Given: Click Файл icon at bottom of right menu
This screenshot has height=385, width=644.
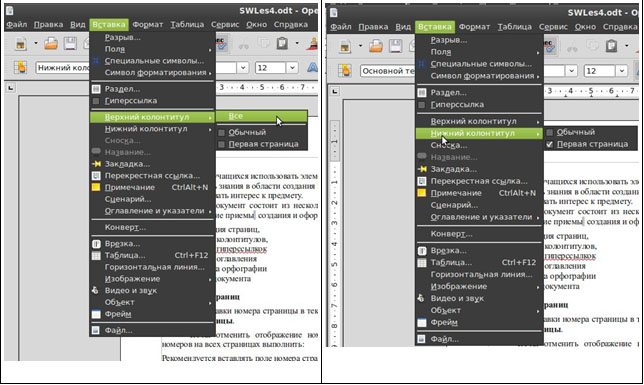Looking at the screenshot, I should pos(422,339).
